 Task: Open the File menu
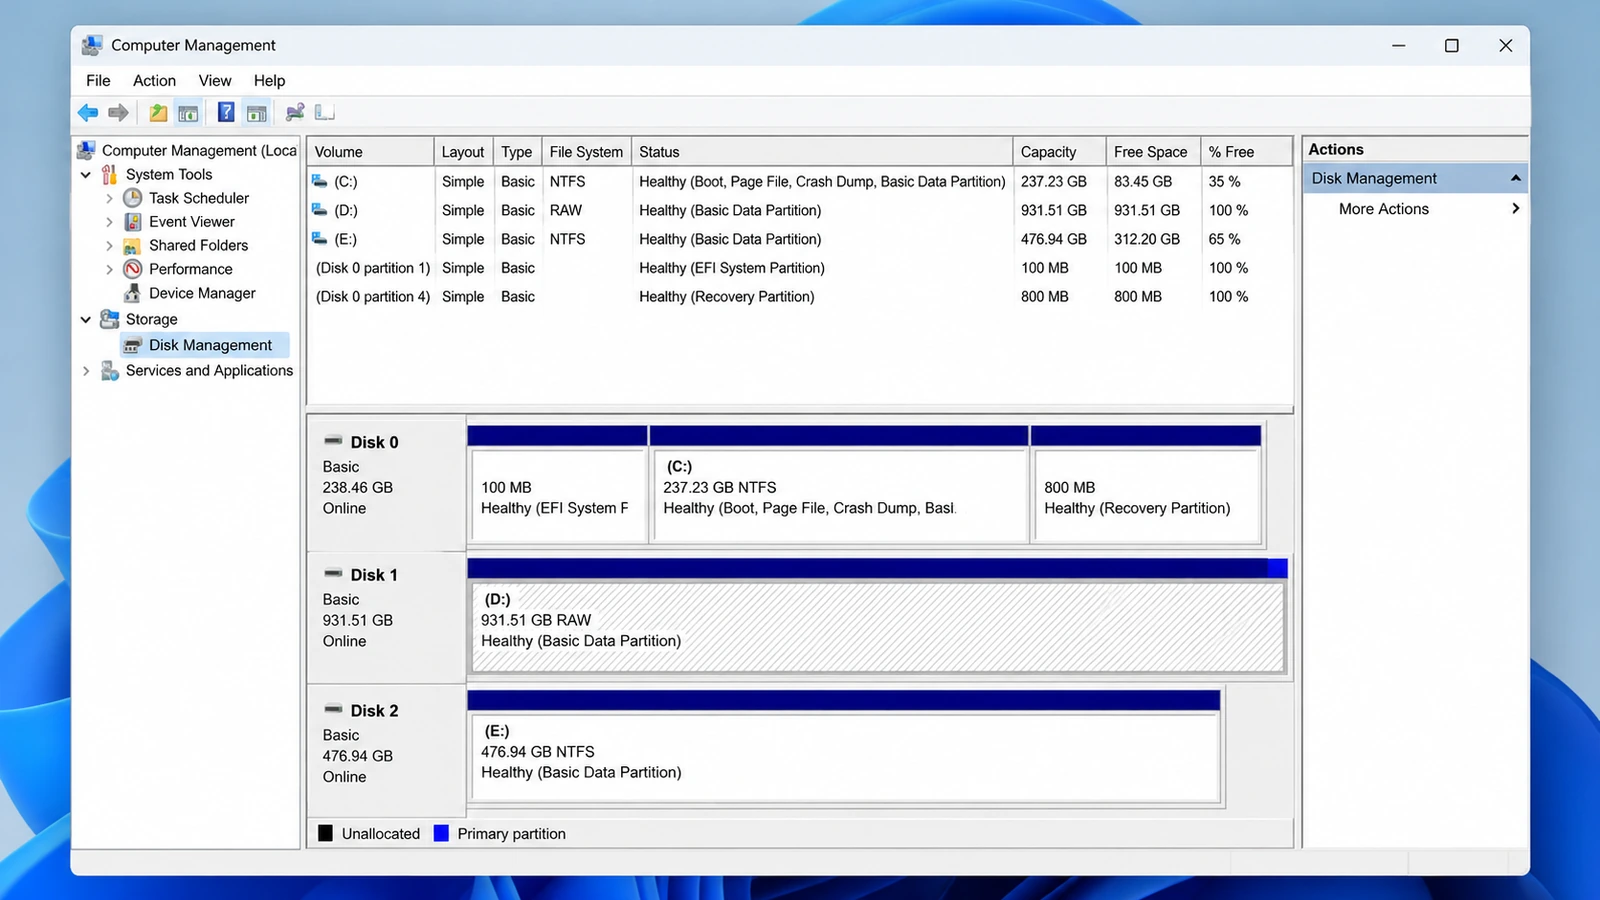[98, 81]
